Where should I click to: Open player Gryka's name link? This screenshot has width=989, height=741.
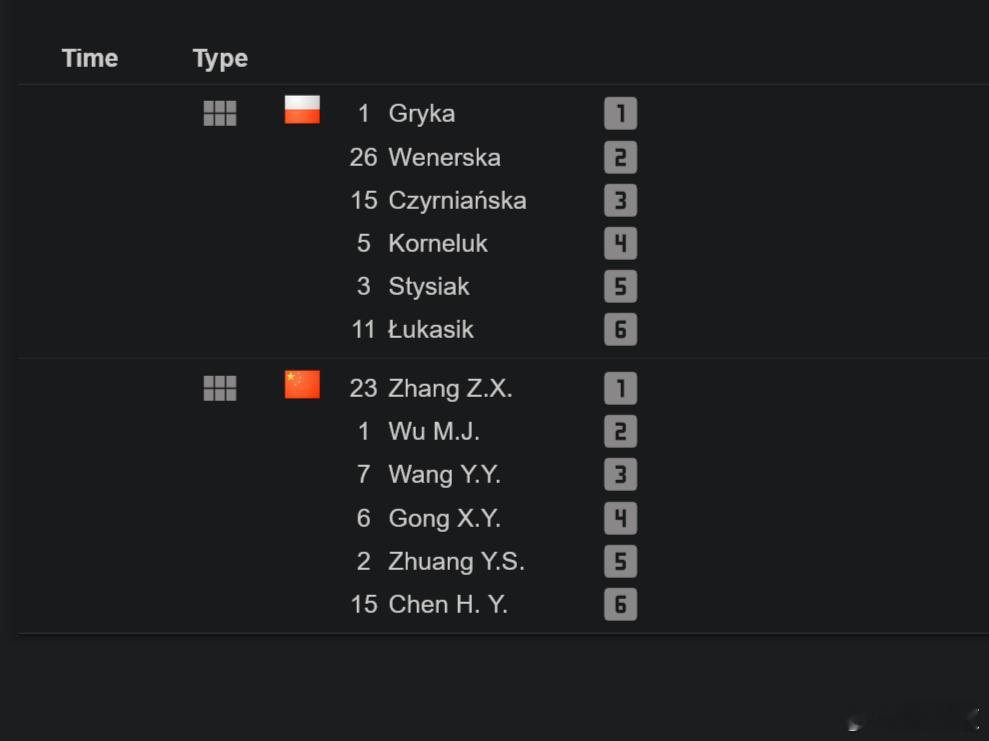point(421,114)
